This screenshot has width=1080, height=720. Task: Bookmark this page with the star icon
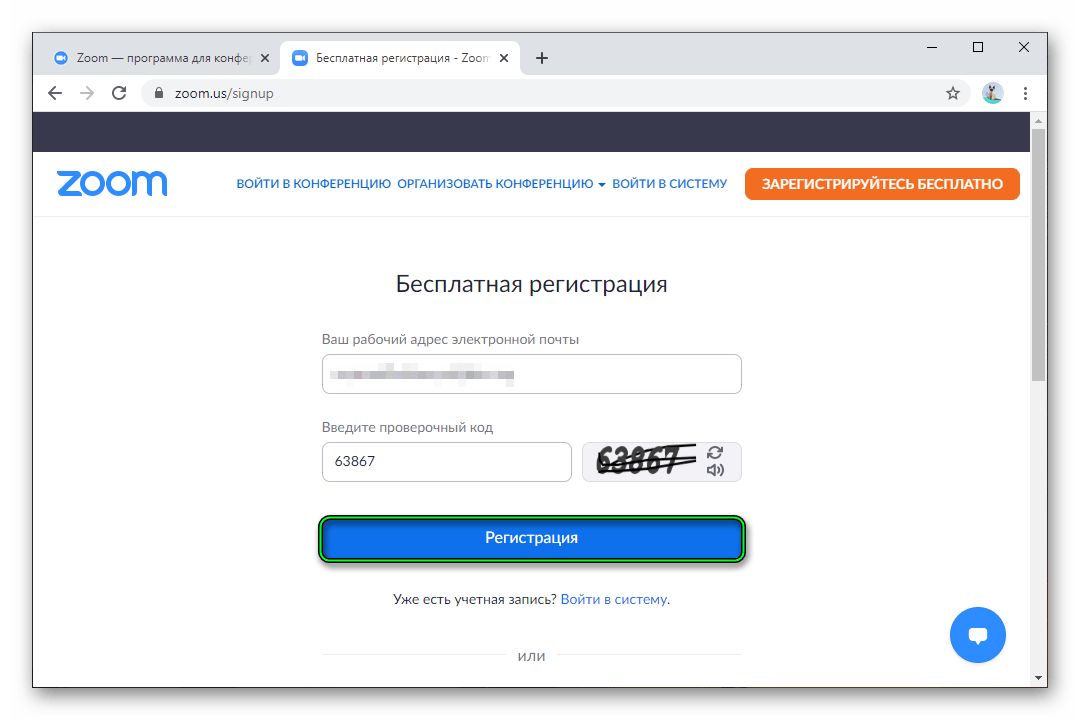point(953,93)
